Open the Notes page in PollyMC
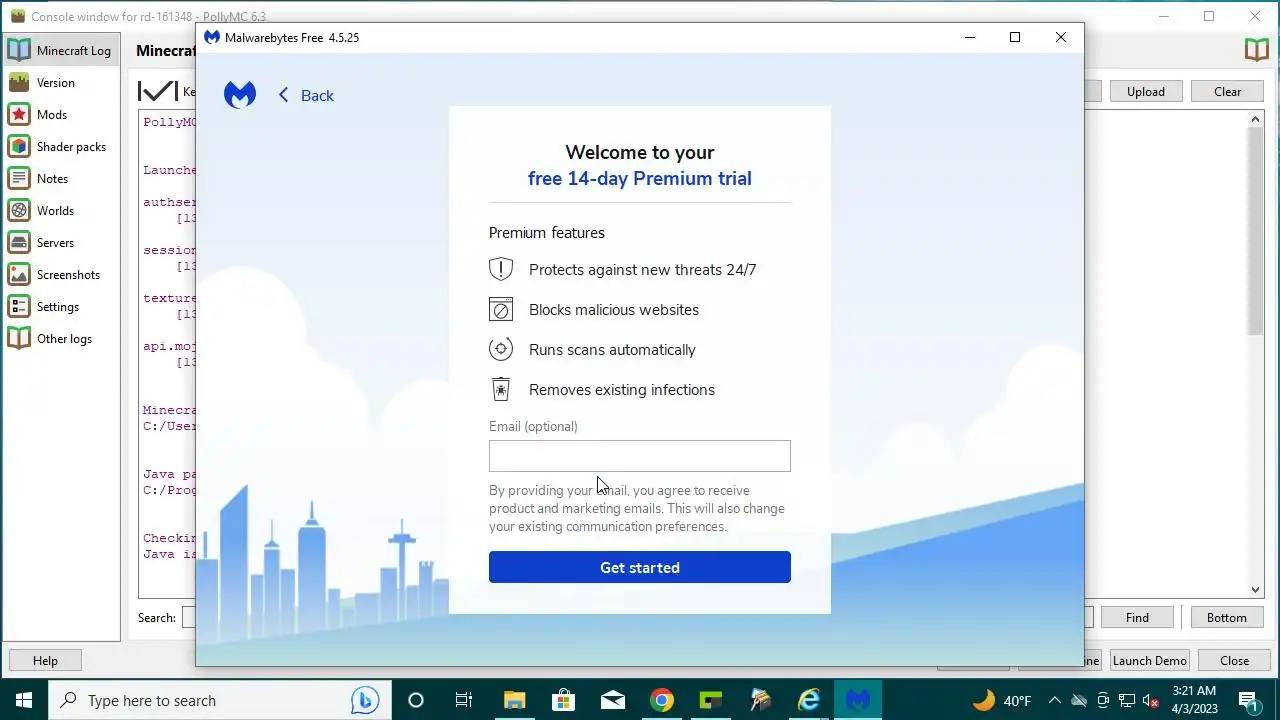Image resolution: width=1280 pixels, height=720 pixels. (x=61, y=178)
